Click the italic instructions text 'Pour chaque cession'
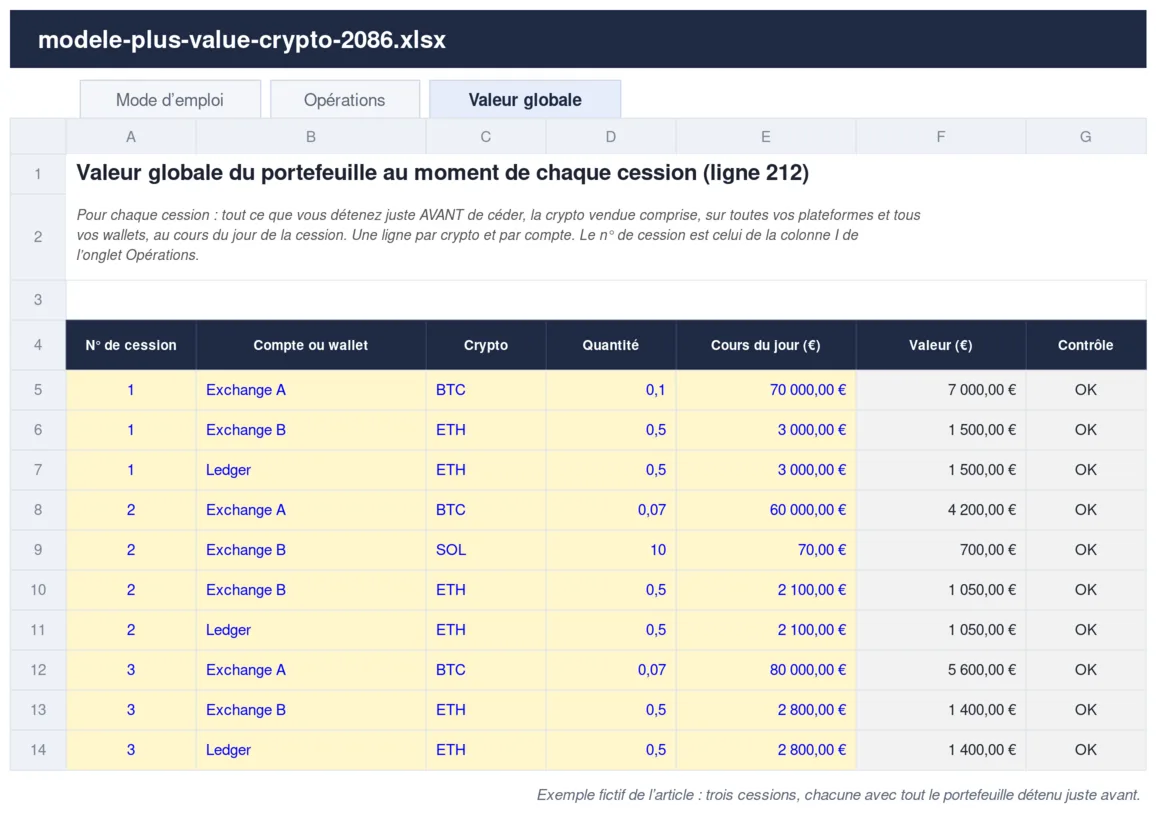The height and width of the screenshot is (814, 1156). (x=498, y=235)
